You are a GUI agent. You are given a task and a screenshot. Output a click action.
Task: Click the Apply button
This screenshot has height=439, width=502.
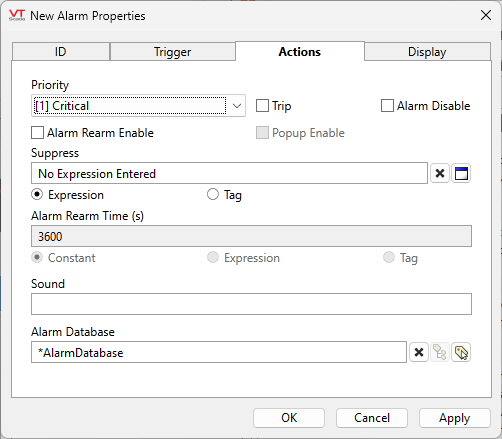point(455,418)
